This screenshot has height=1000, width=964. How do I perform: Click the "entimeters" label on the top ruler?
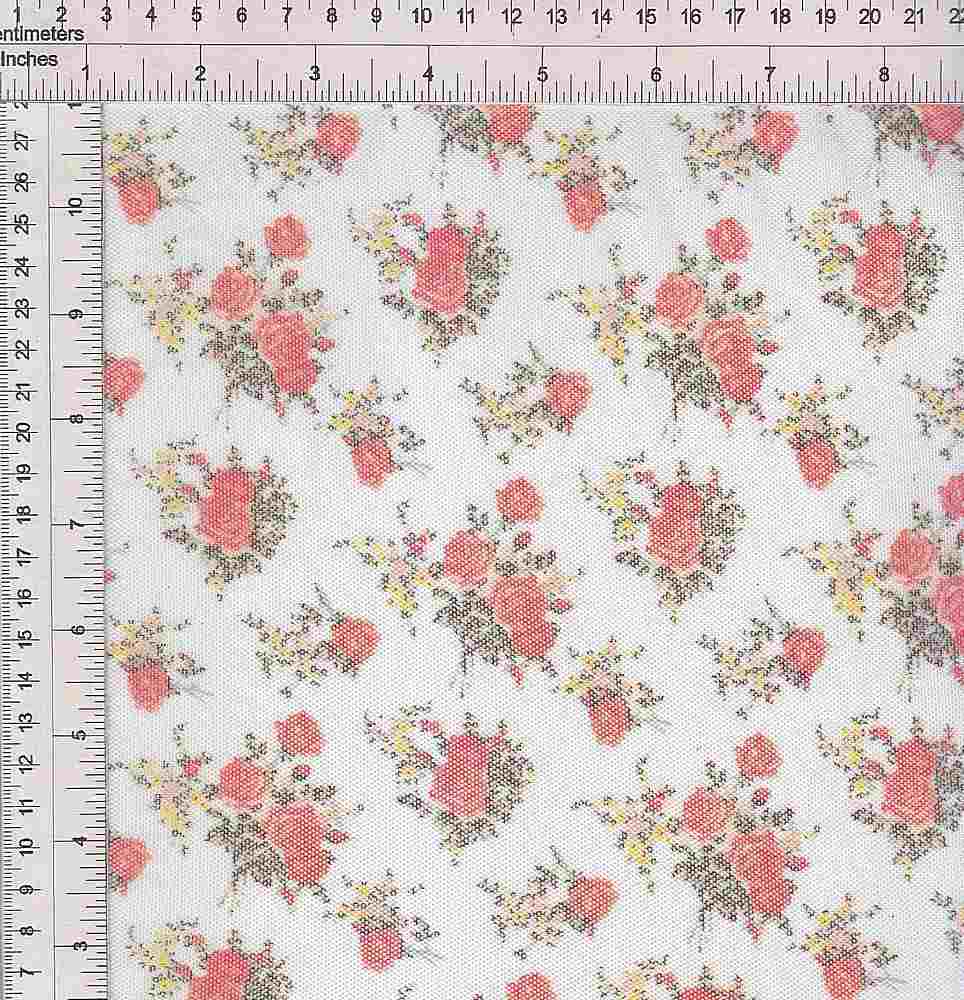41,34
